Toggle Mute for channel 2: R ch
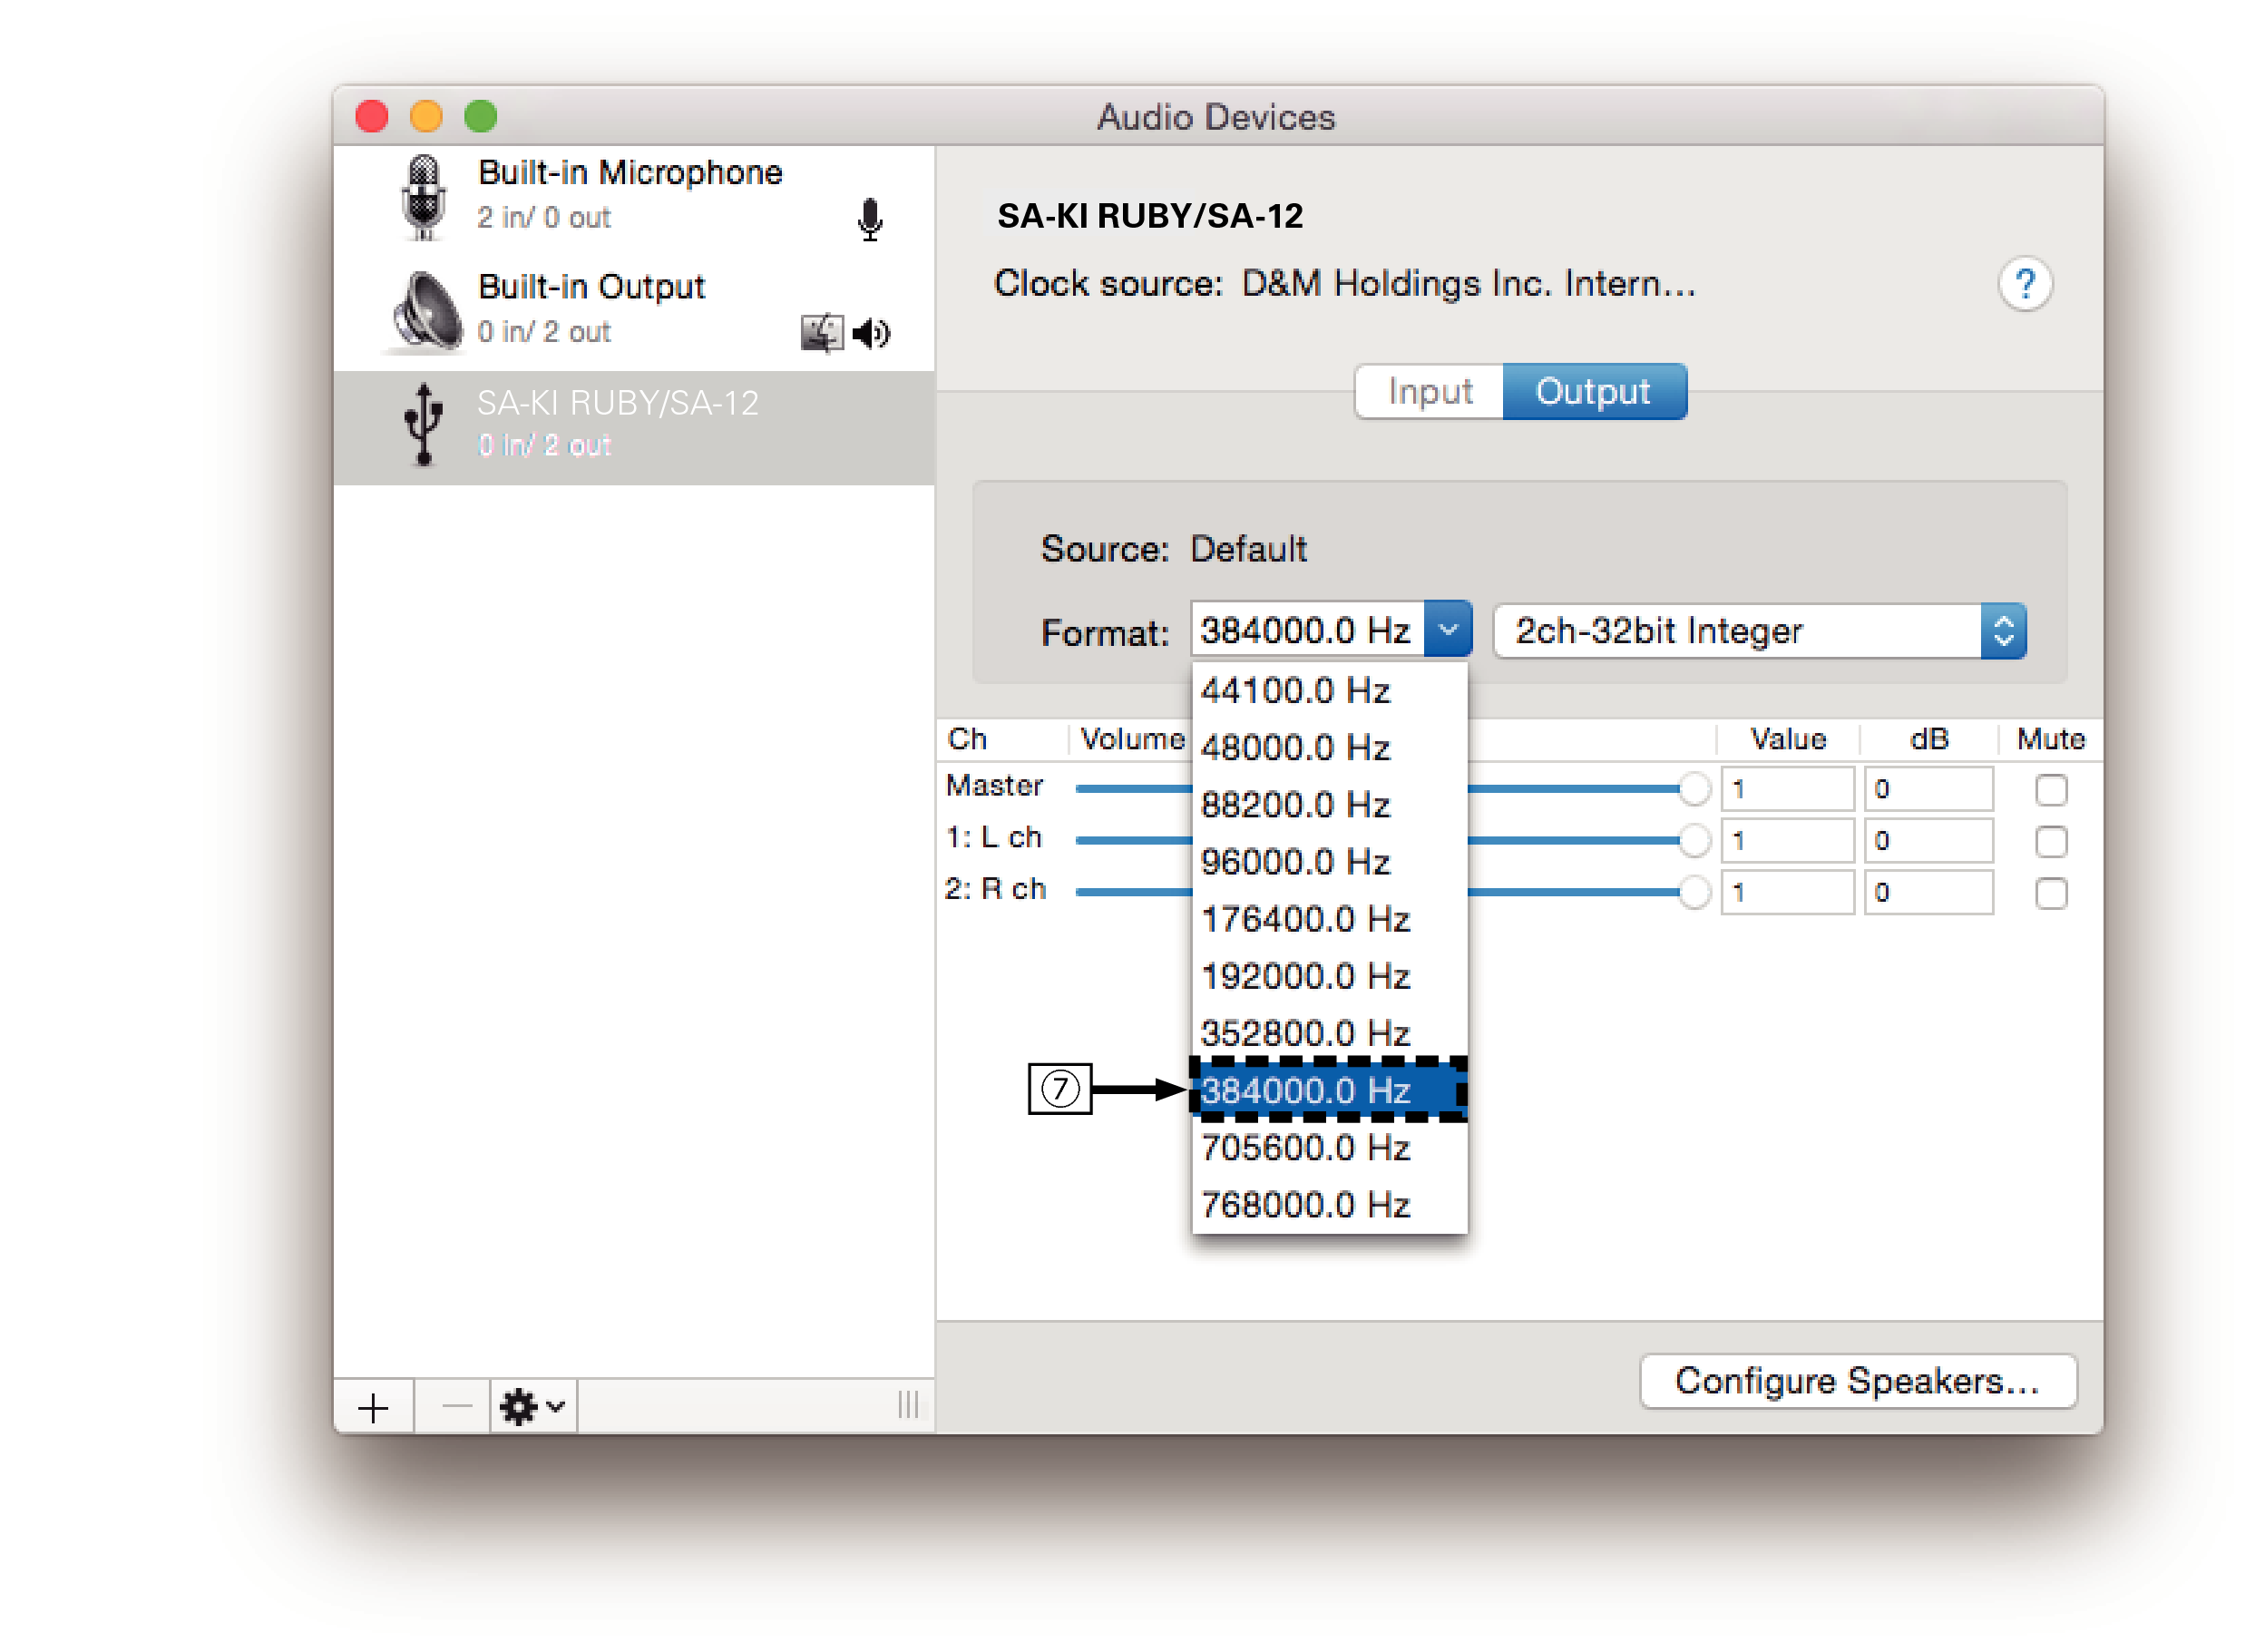The height and width of the screenshot is (1652, 2255). click(x=2050, y=893)
